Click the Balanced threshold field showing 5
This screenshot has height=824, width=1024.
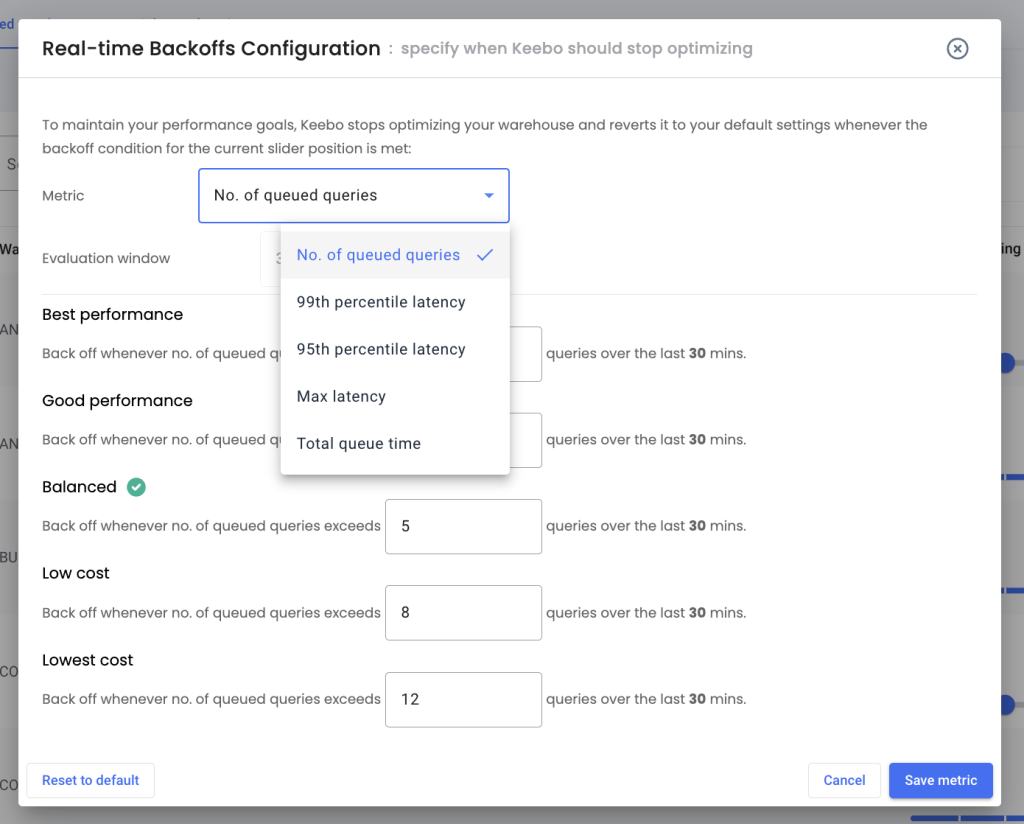pos(463,526)
